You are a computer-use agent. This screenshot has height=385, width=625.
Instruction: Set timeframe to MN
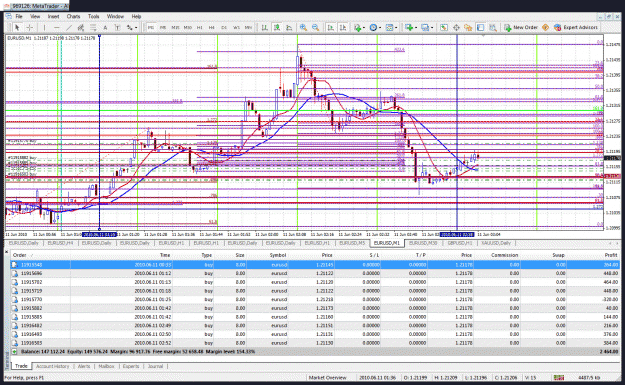(248, 28)
